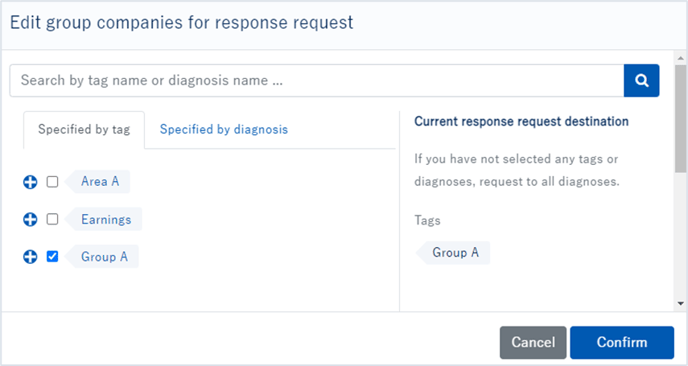688x366 pixels.
Task: Select the Earnings tag label
Action: [x=104, y=219]
